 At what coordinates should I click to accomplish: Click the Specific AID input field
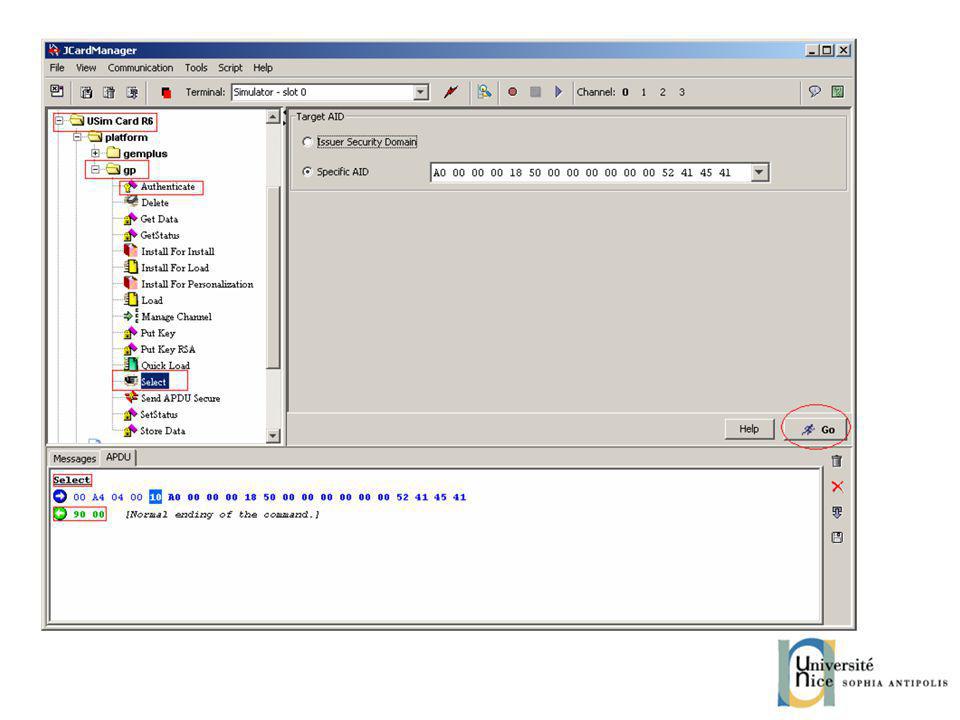click(x=591, y=173)
